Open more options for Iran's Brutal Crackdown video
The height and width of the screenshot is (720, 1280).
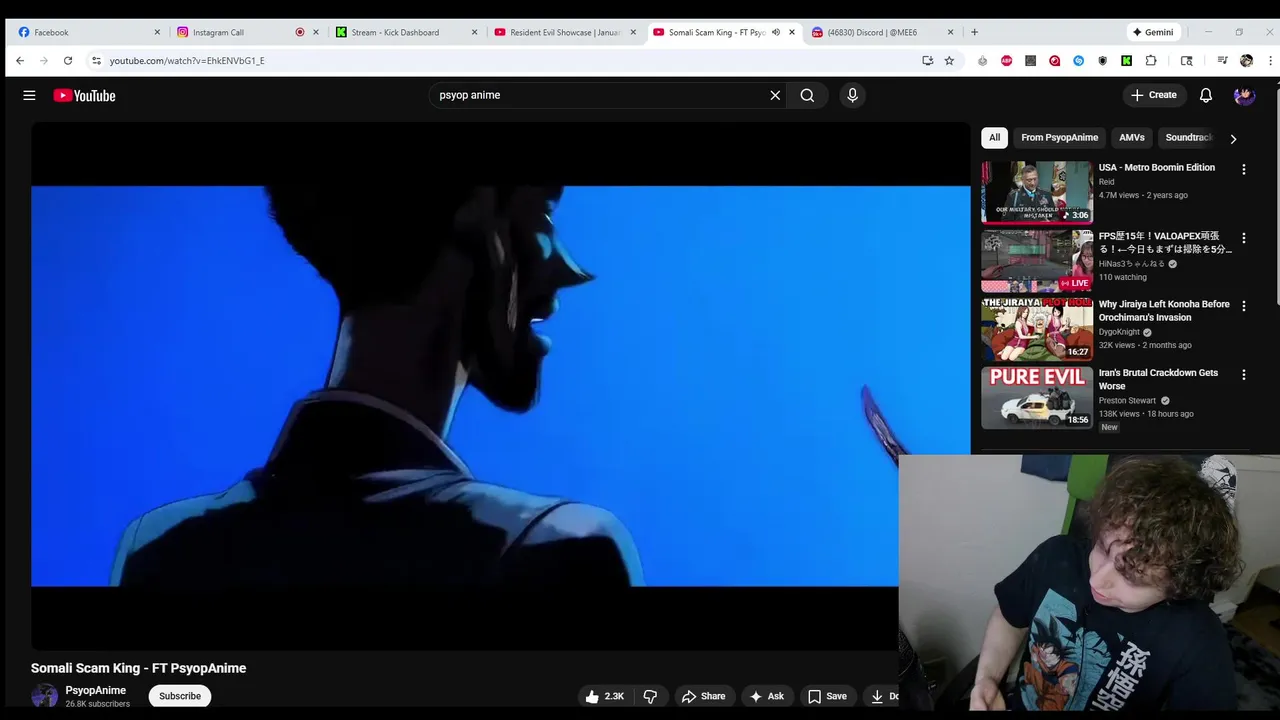click(1244, 375)
